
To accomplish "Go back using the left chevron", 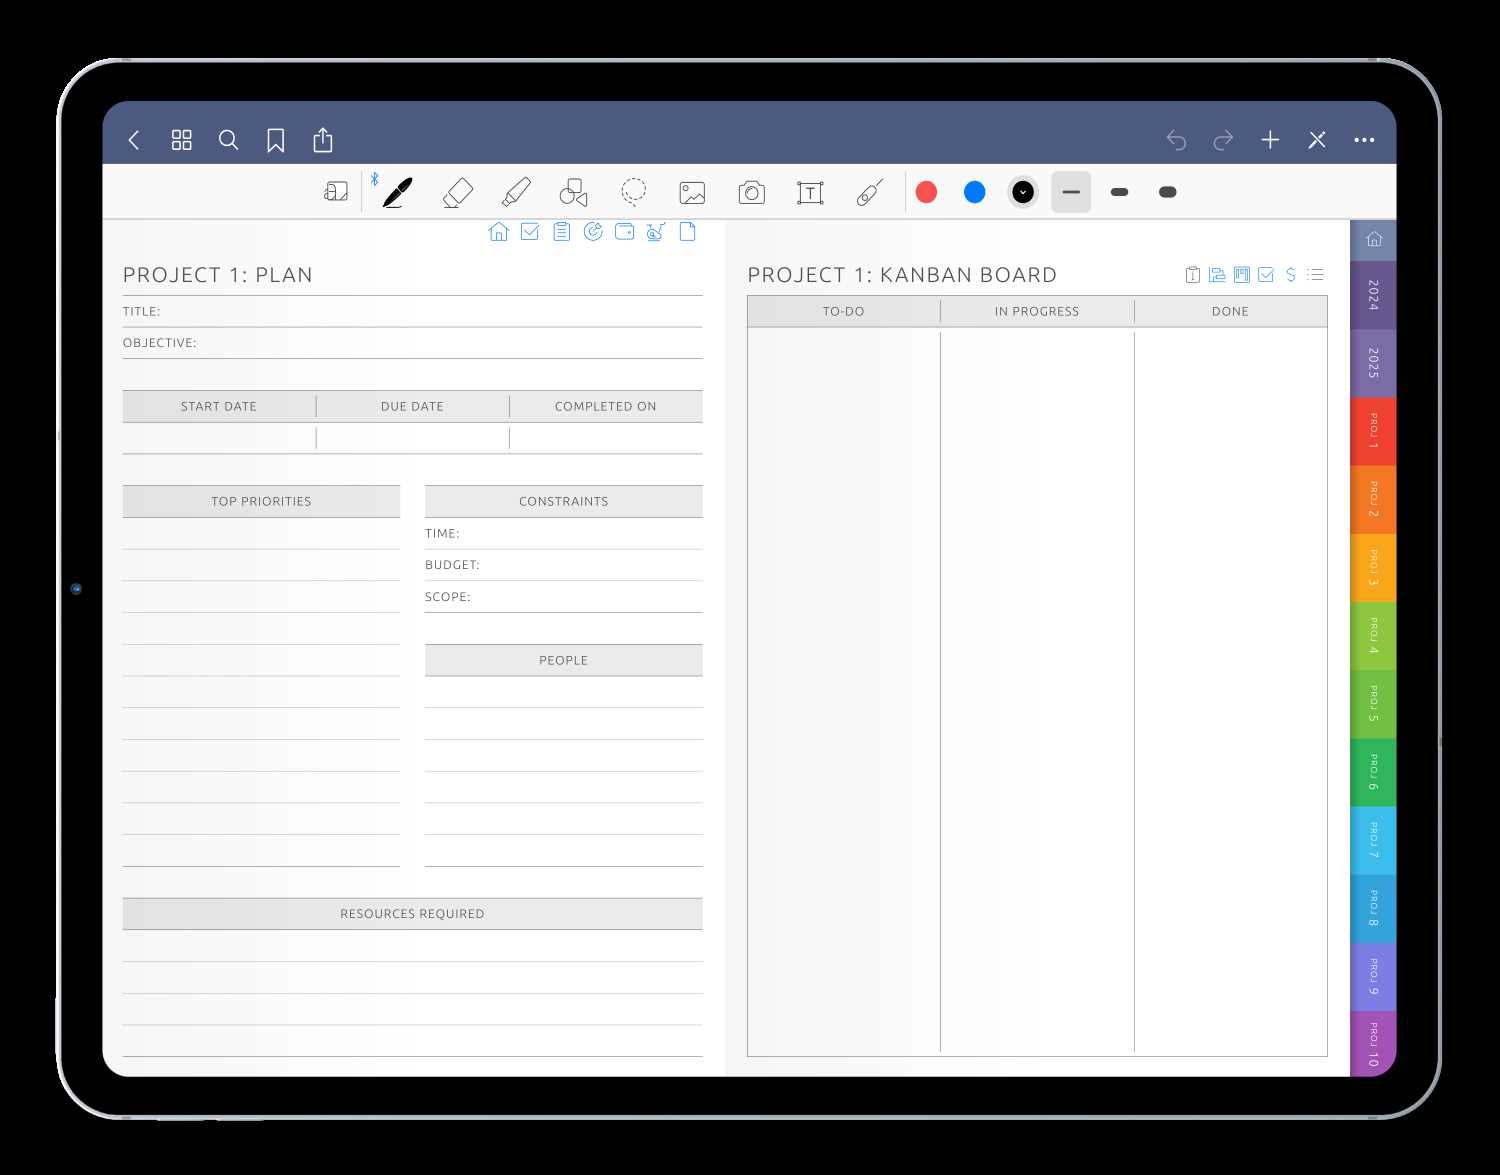I will [x=134, y=140].
